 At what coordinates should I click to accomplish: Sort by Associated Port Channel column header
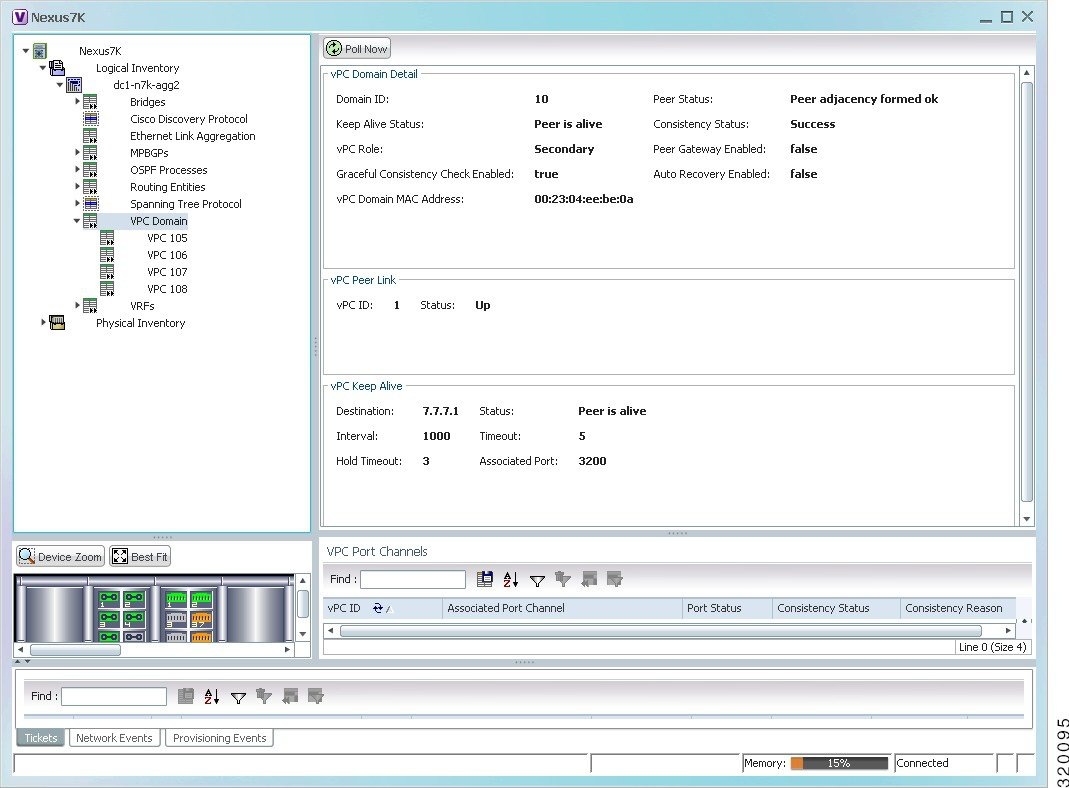(x=562, y=608)
